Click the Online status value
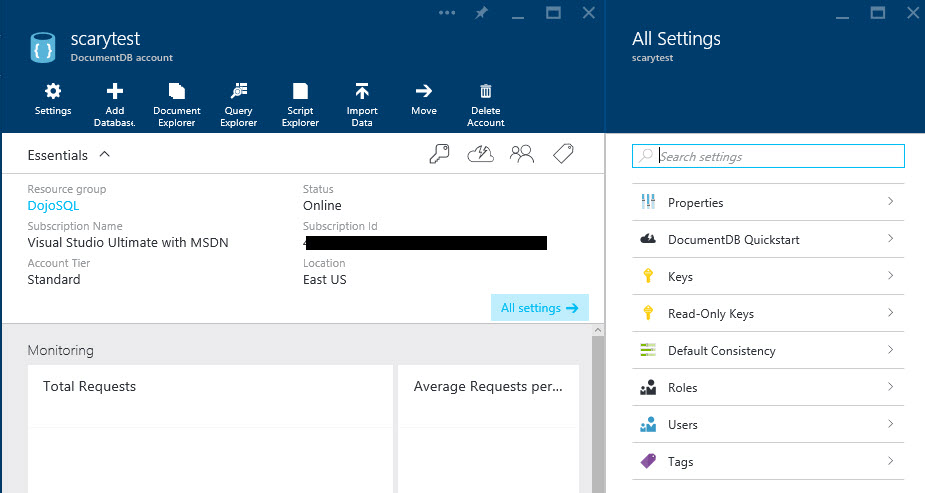This screenshot has height=493, width=925. 322,206
